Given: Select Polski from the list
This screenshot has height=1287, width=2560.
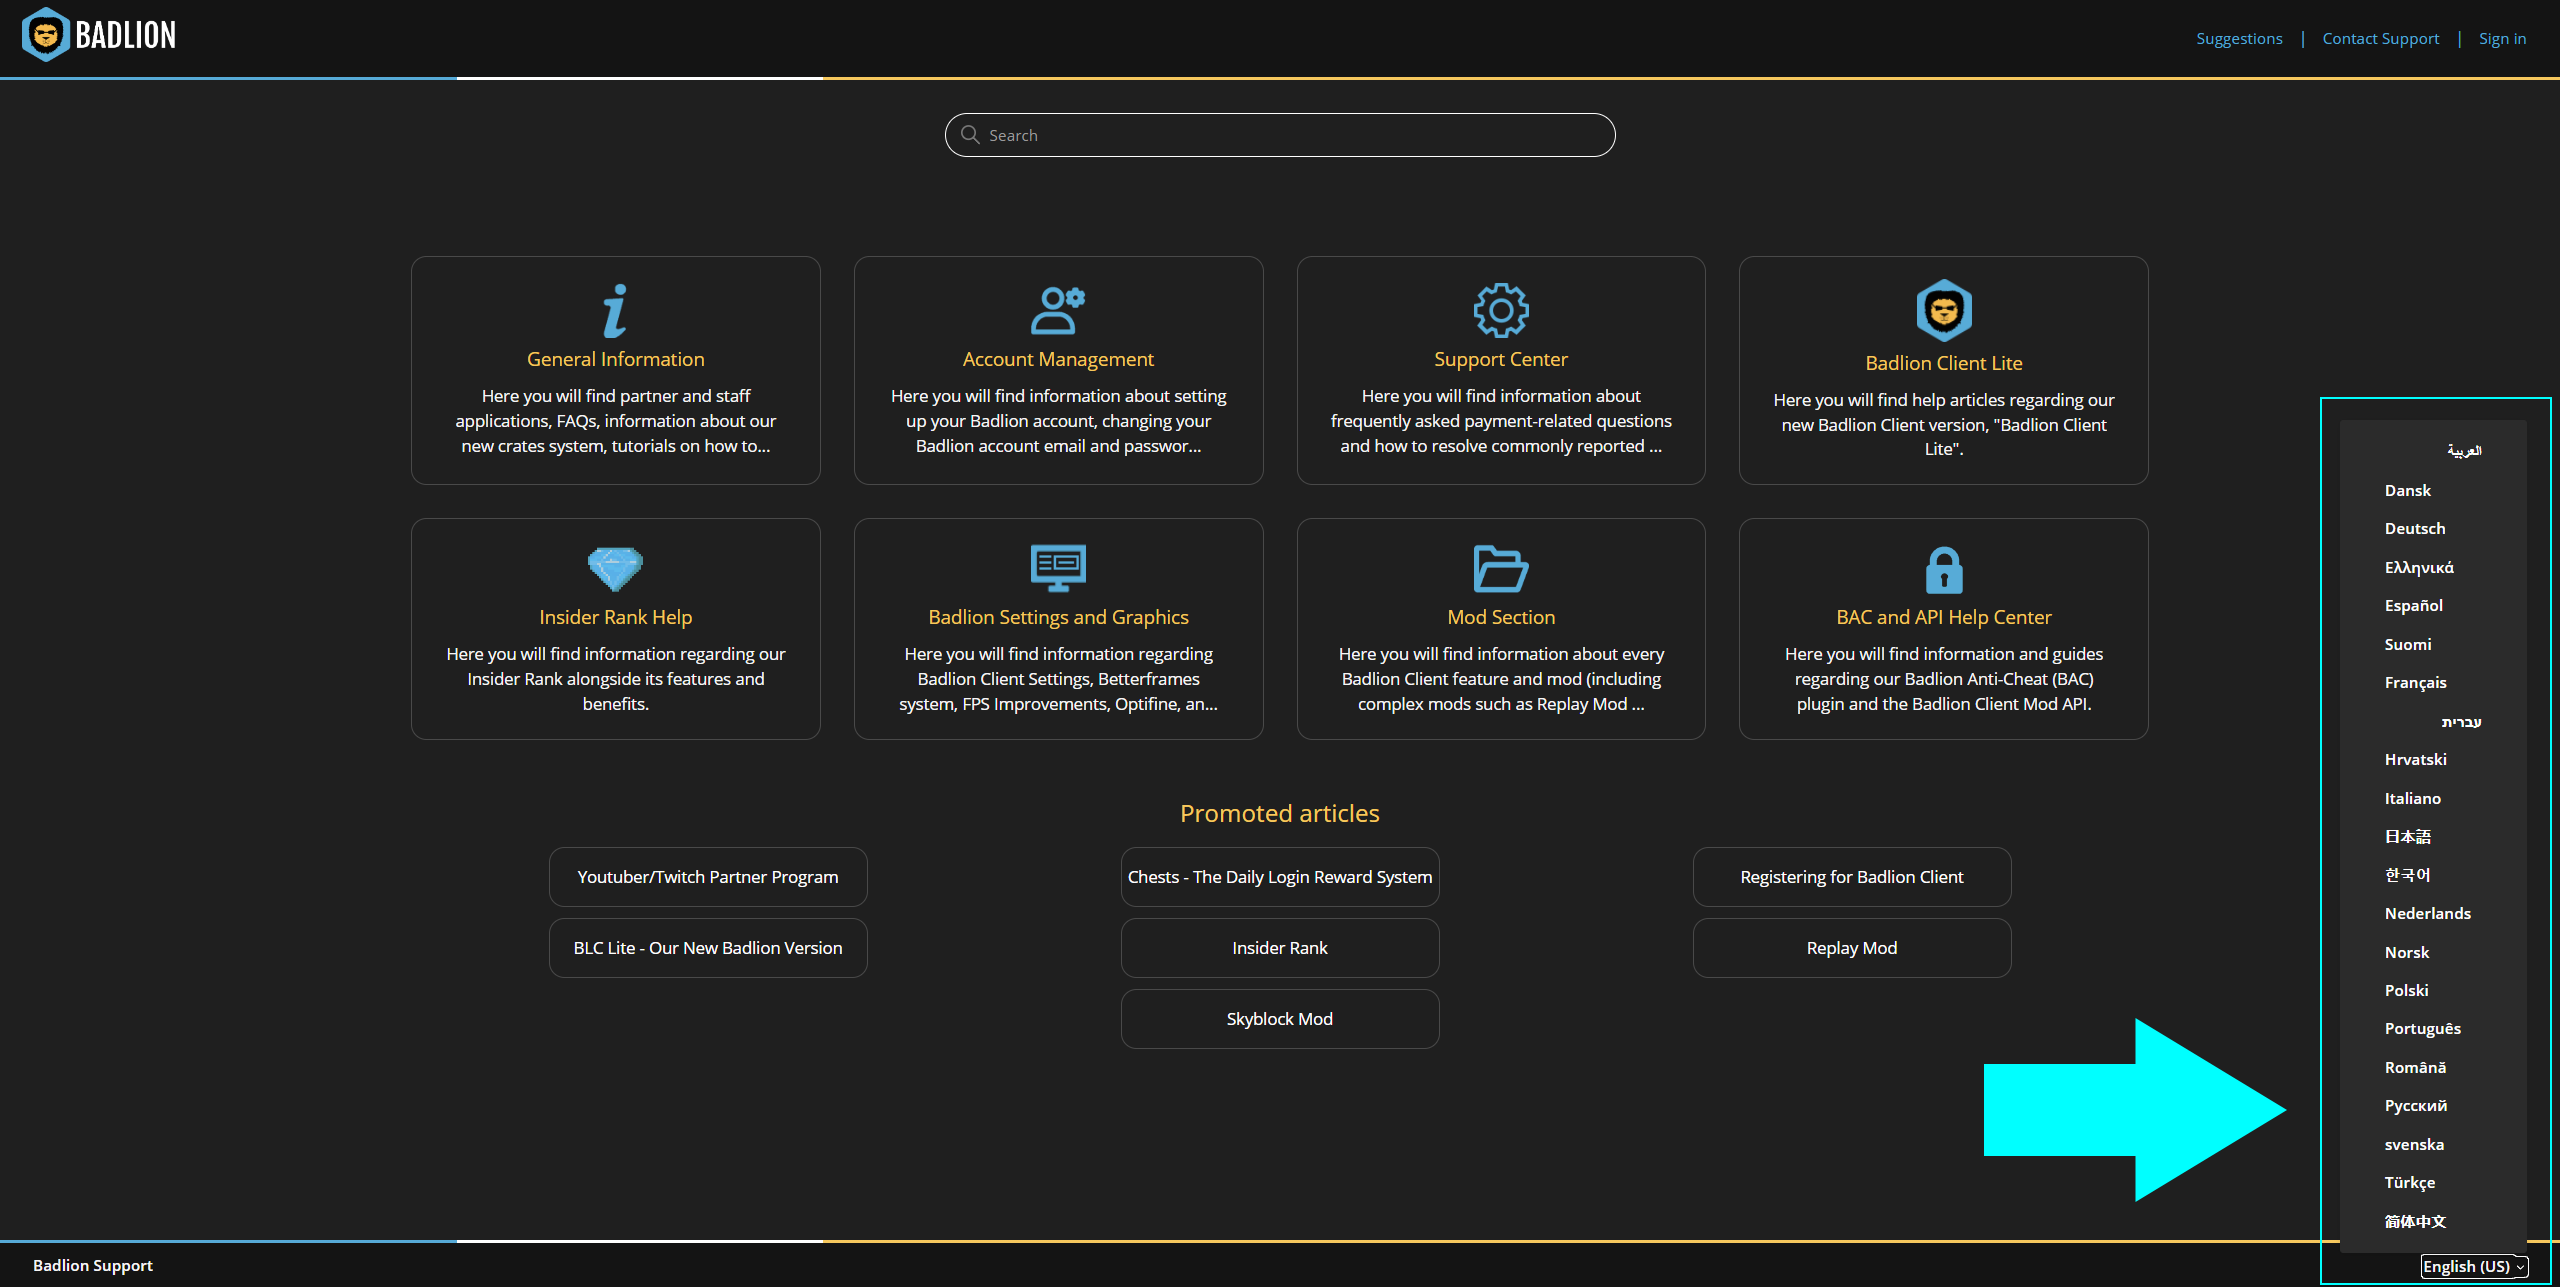Looking at the screenshot, I should point(2406,990).
